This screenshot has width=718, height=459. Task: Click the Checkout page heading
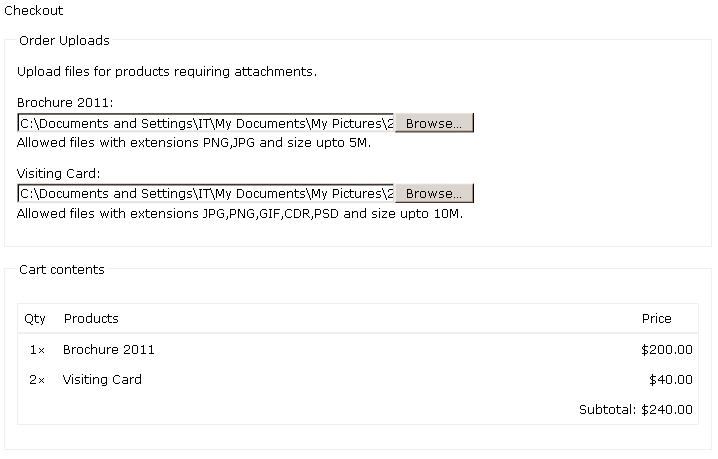click(x=33, y=11)
